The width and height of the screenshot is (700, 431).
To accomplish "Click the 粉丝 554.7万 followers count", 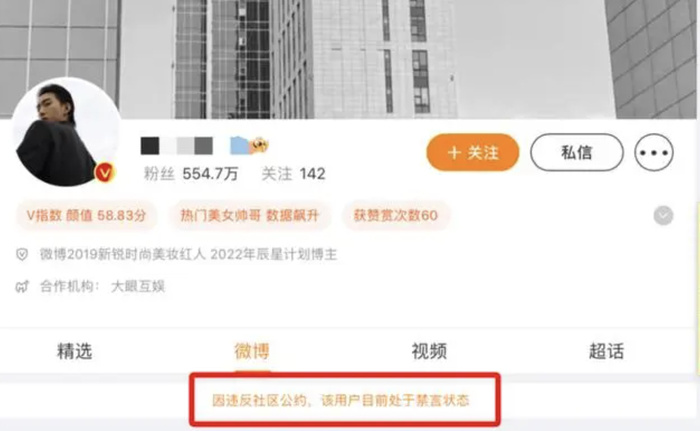I will tap(191, 174).
